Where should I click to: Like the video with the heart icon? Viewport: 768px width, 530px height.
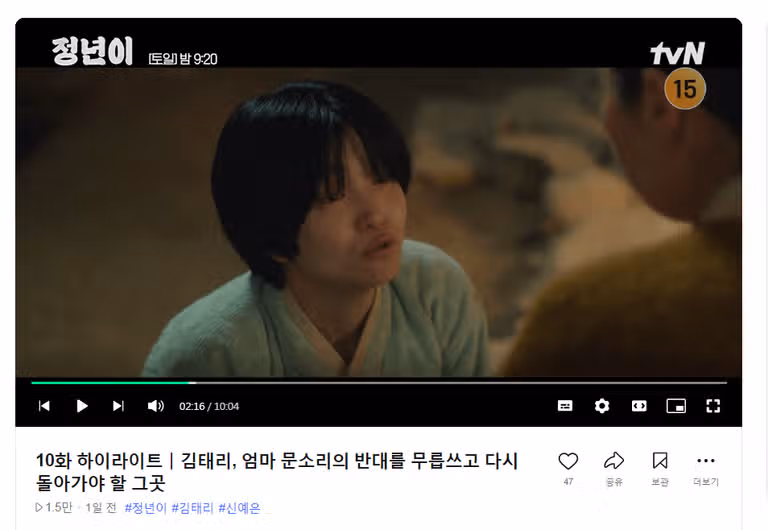point(568,461)
